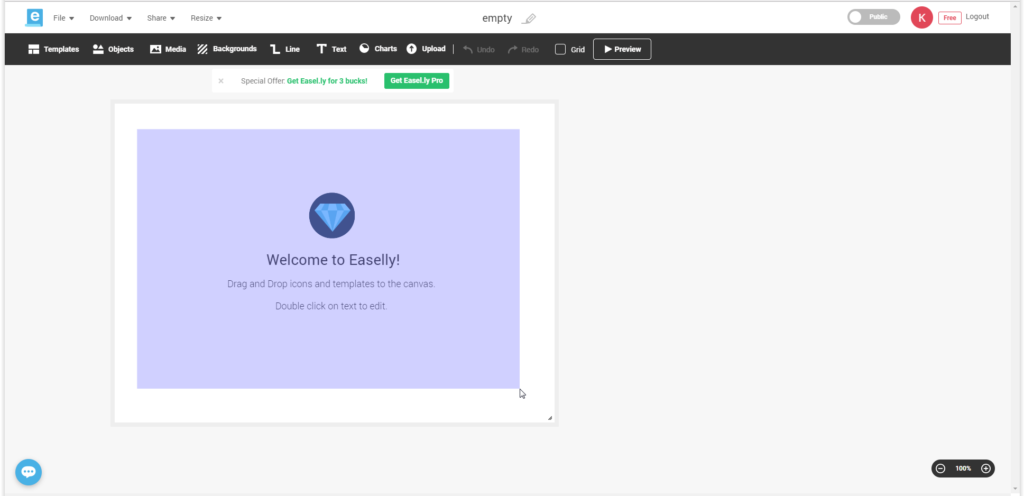Click the 'empty' project title
This screenshot has height=496, width=1024.
[497, 18]
